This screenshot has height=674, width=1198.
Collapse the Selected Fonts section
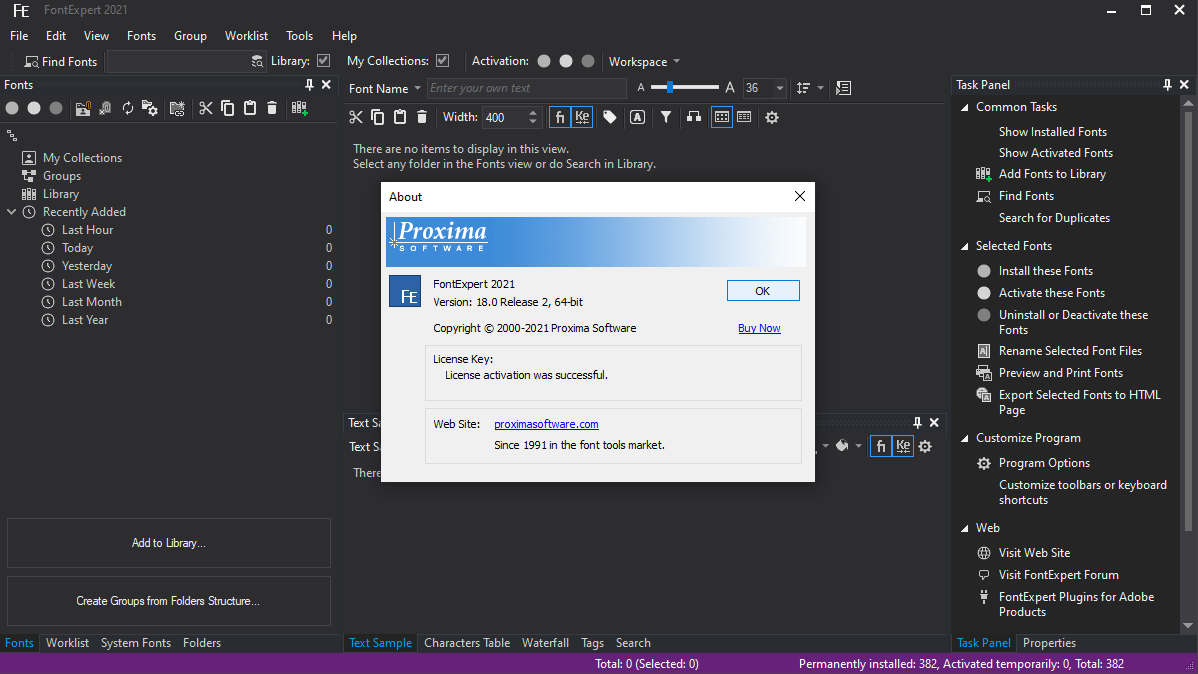(x=965, y=246)
